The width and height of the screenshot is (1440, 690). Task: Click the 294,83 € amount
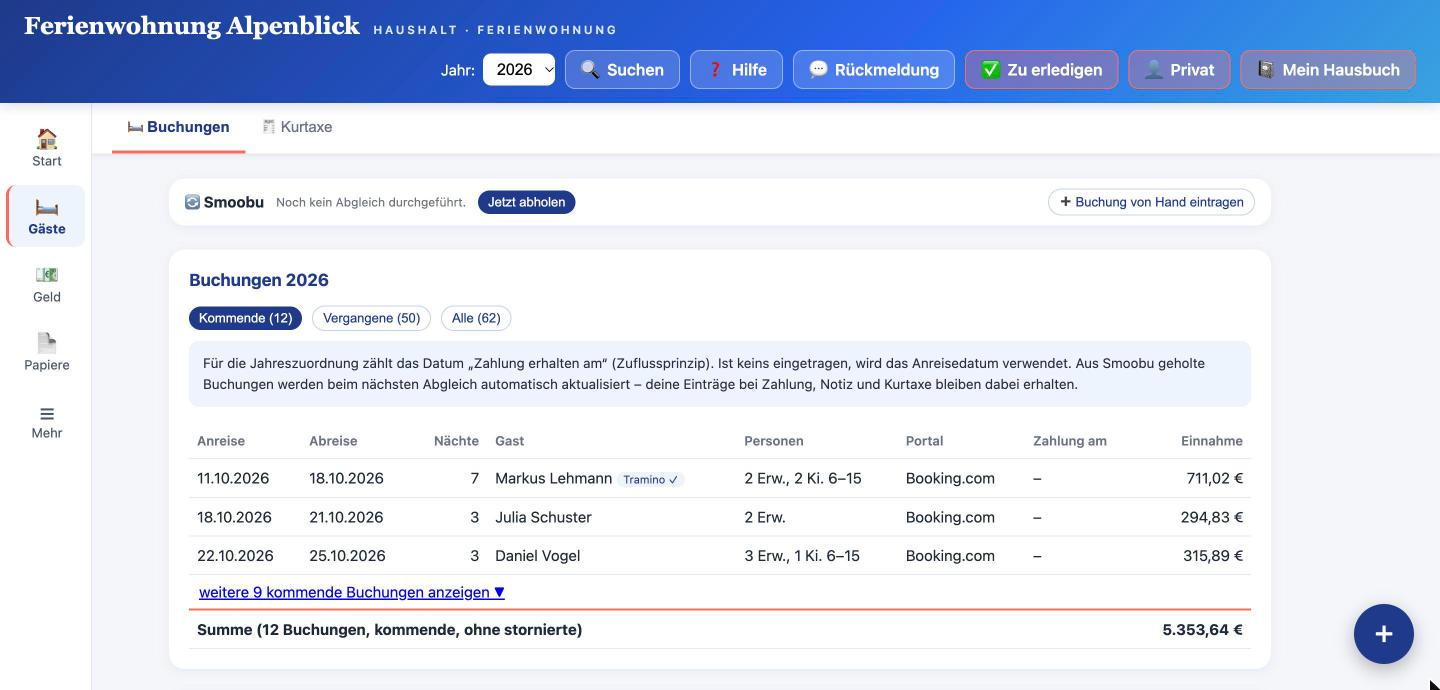pos(1212,517)
